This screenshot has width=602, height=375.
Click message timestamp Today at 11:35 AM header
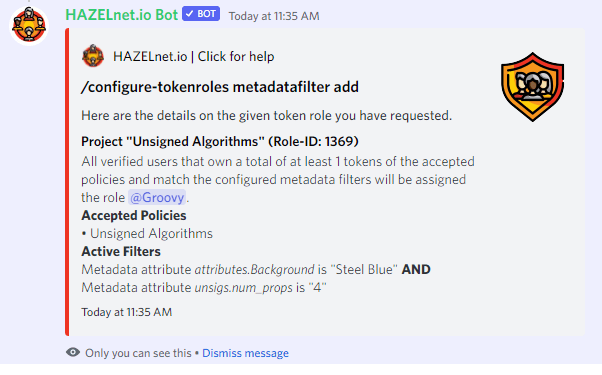click(x=274, y=16)
